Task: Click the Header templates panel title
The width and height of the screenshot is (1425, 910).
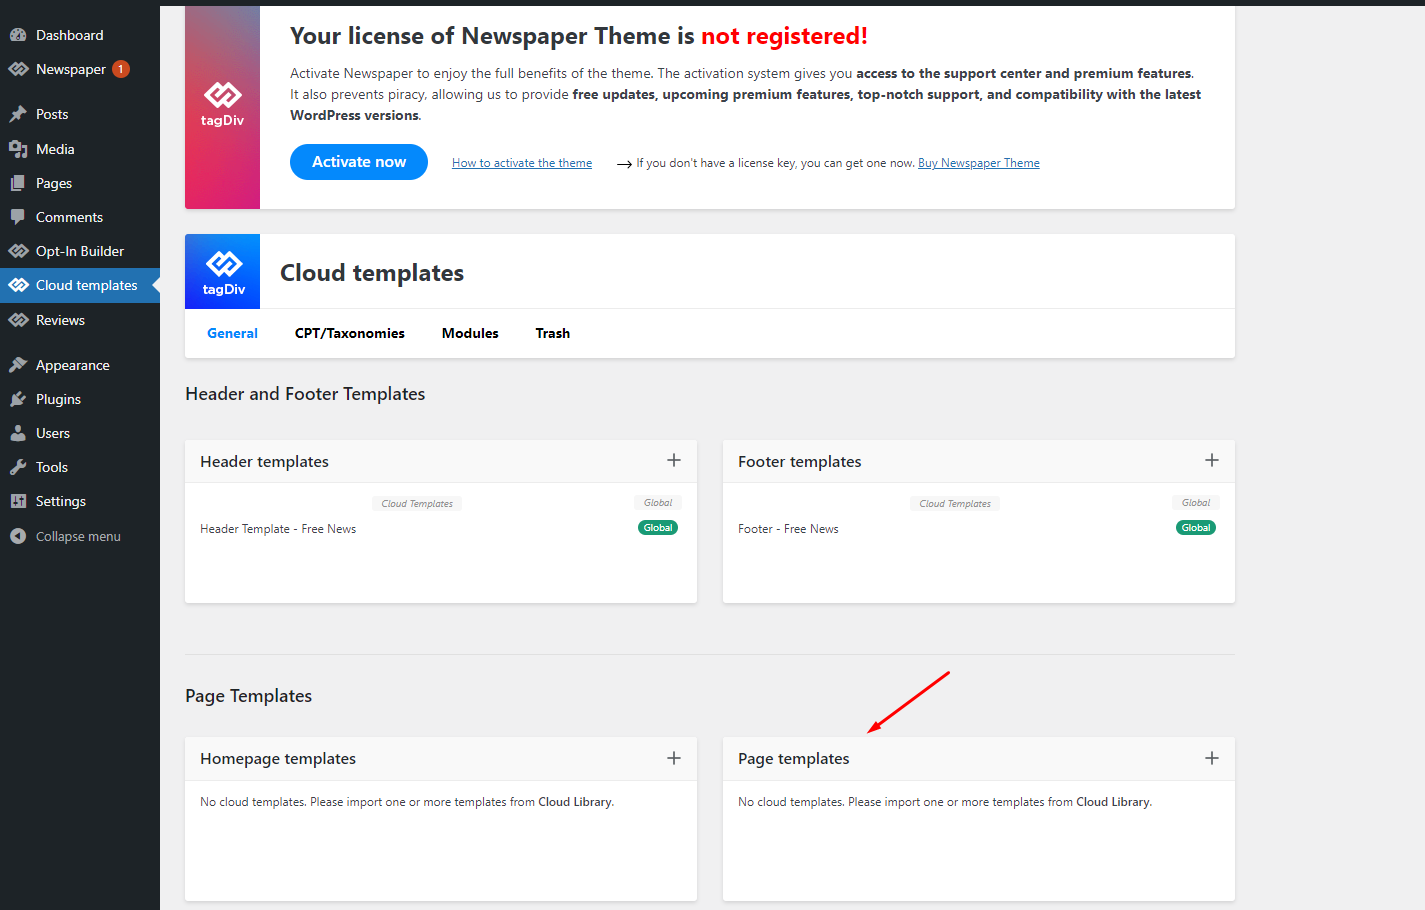Action: 264,461
